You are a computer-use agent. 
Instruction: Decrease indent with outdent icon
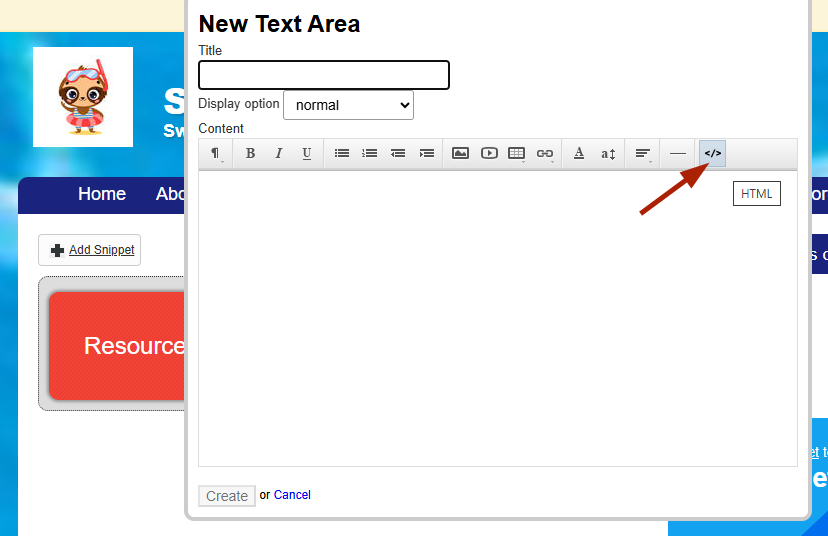[x=398, y=153]
